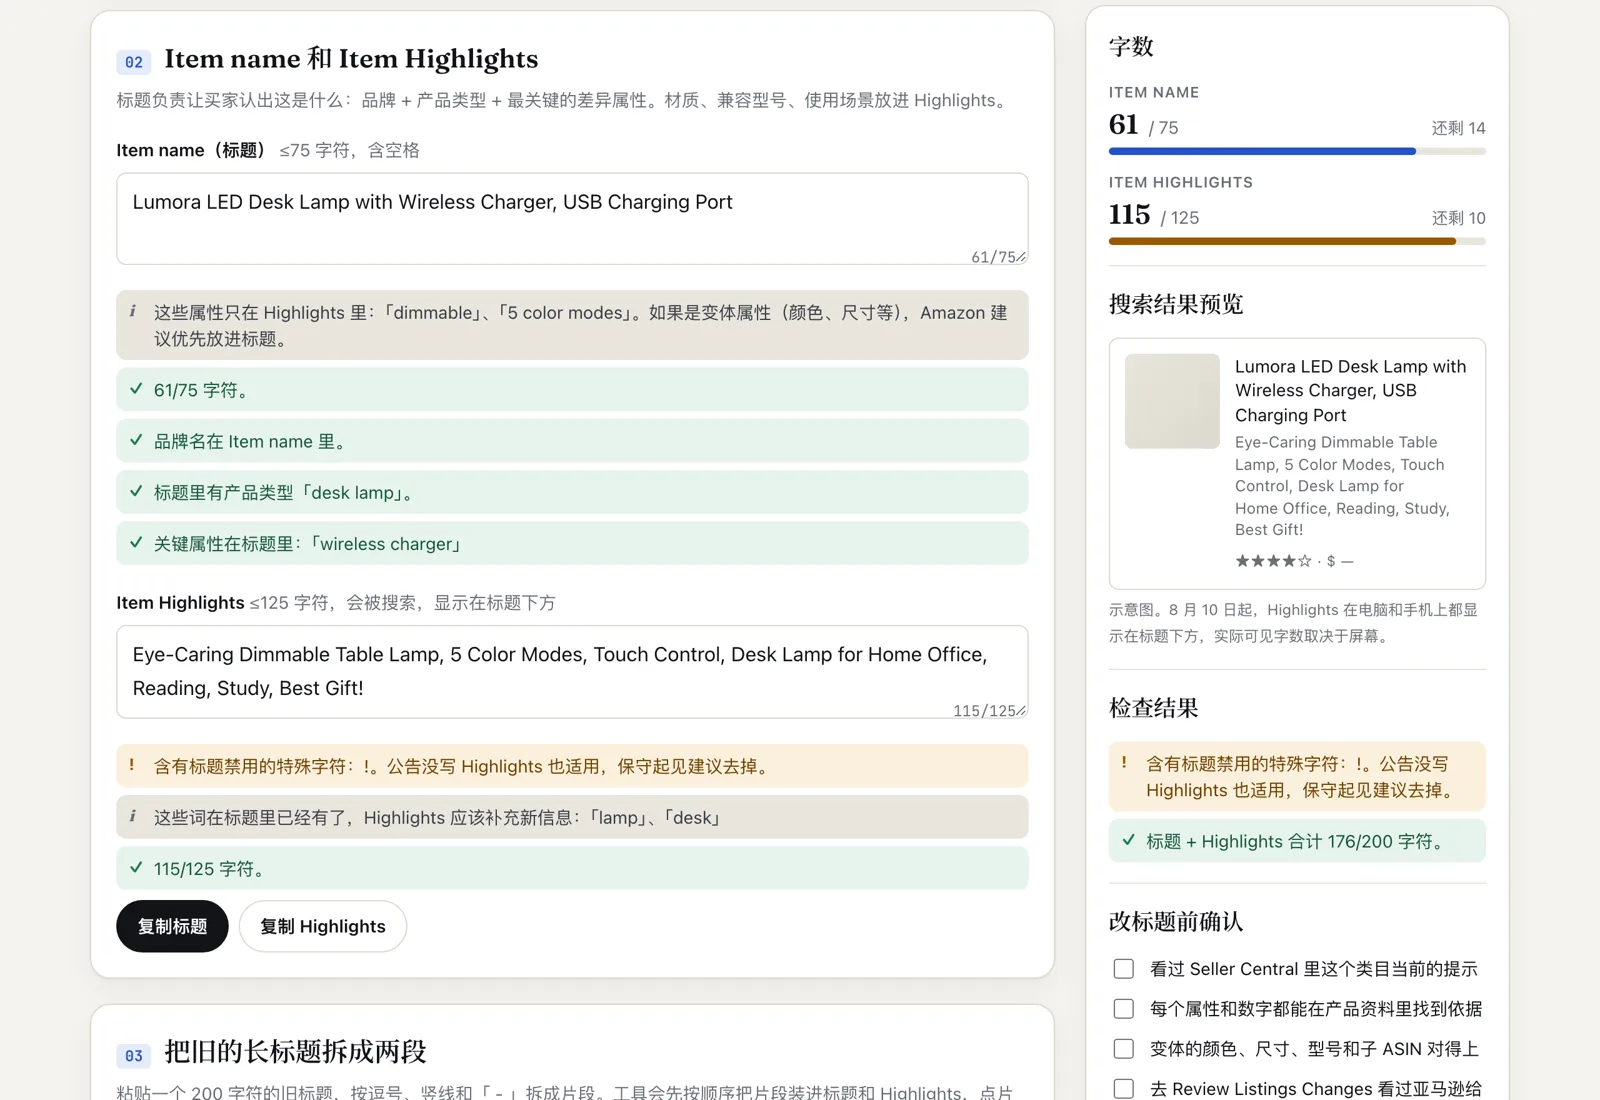Screen dimensions: 1600x1100
Task: Click the blue Item name character progress bar
Action: coord(1297,151)
